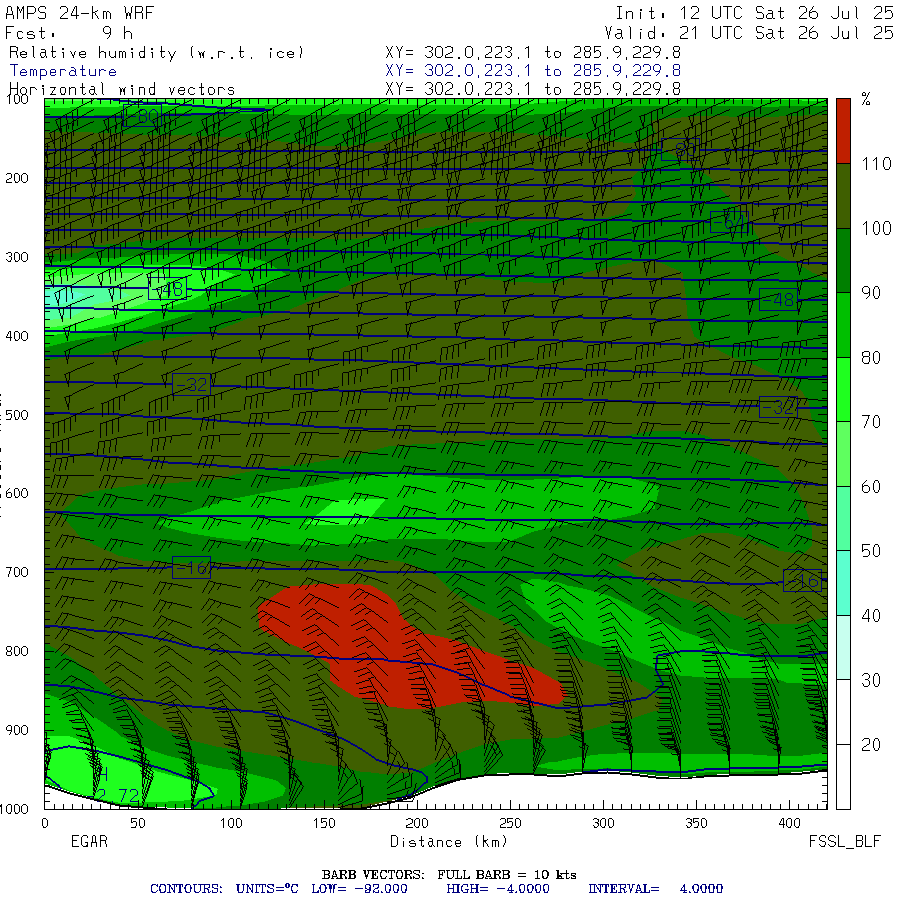Click the '%' unit above the colorbar

pyautogui.click(x=866, y=99)
